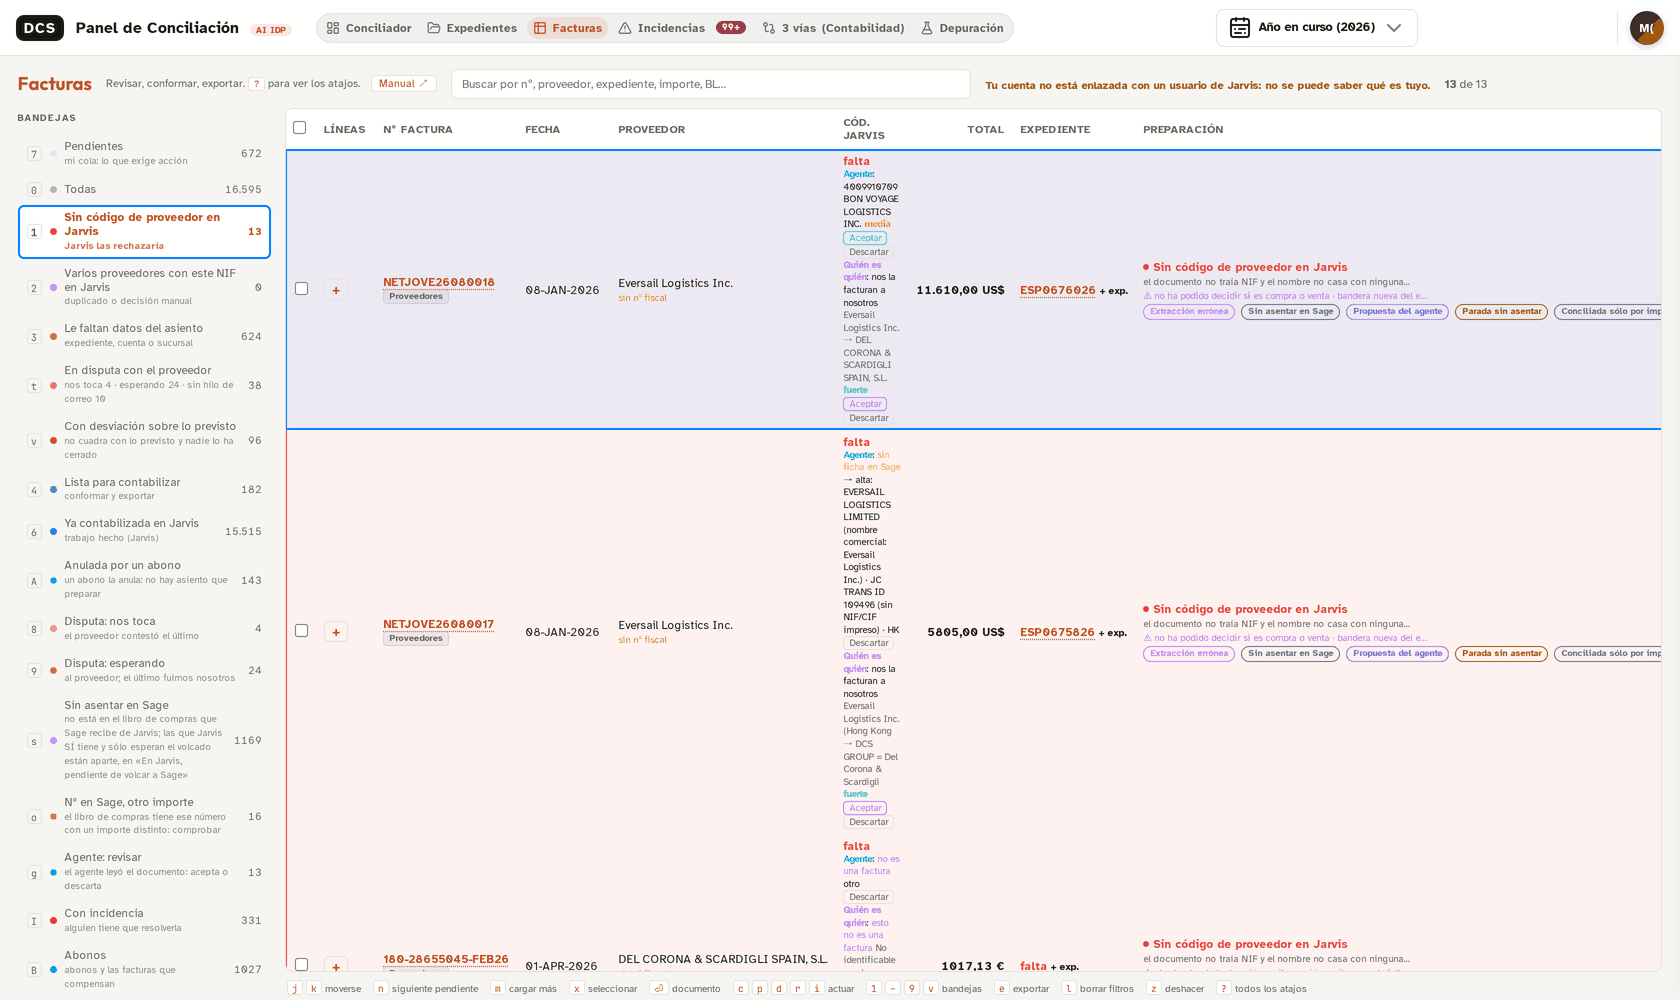Open the Agente: revisar tray
Screen dimensions: 1680x1000
pos(144,872)
